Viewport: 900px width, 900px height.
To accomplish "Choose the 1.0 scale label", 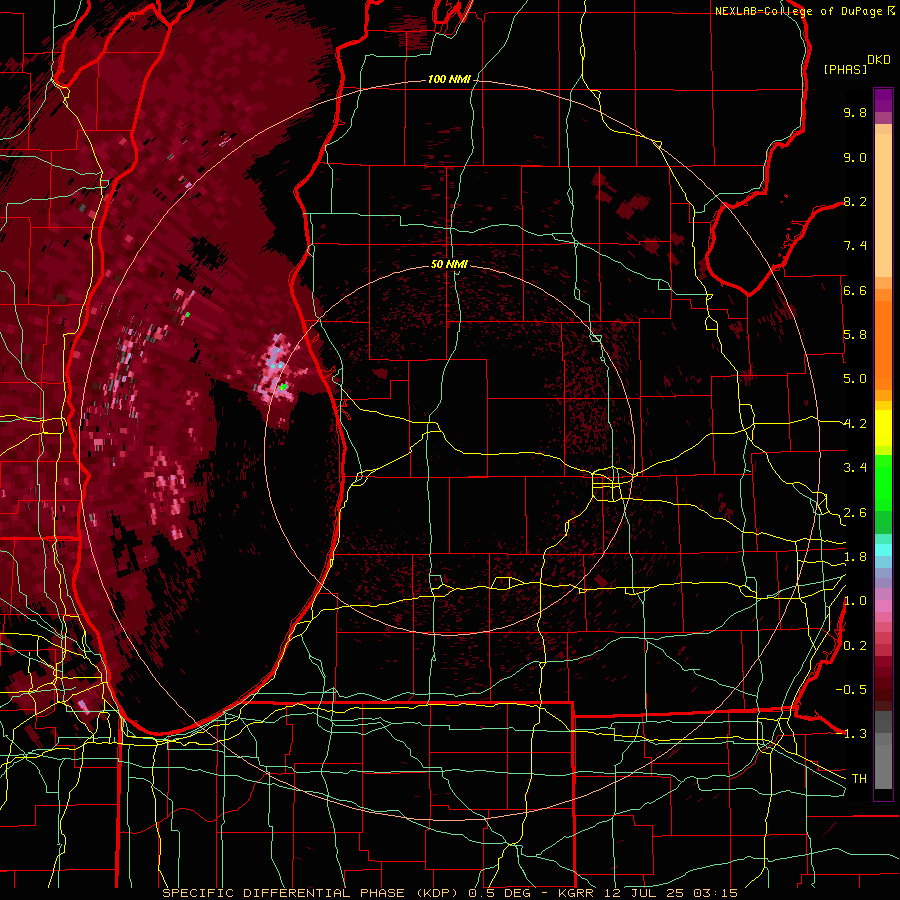I will [x=855, y=601].
